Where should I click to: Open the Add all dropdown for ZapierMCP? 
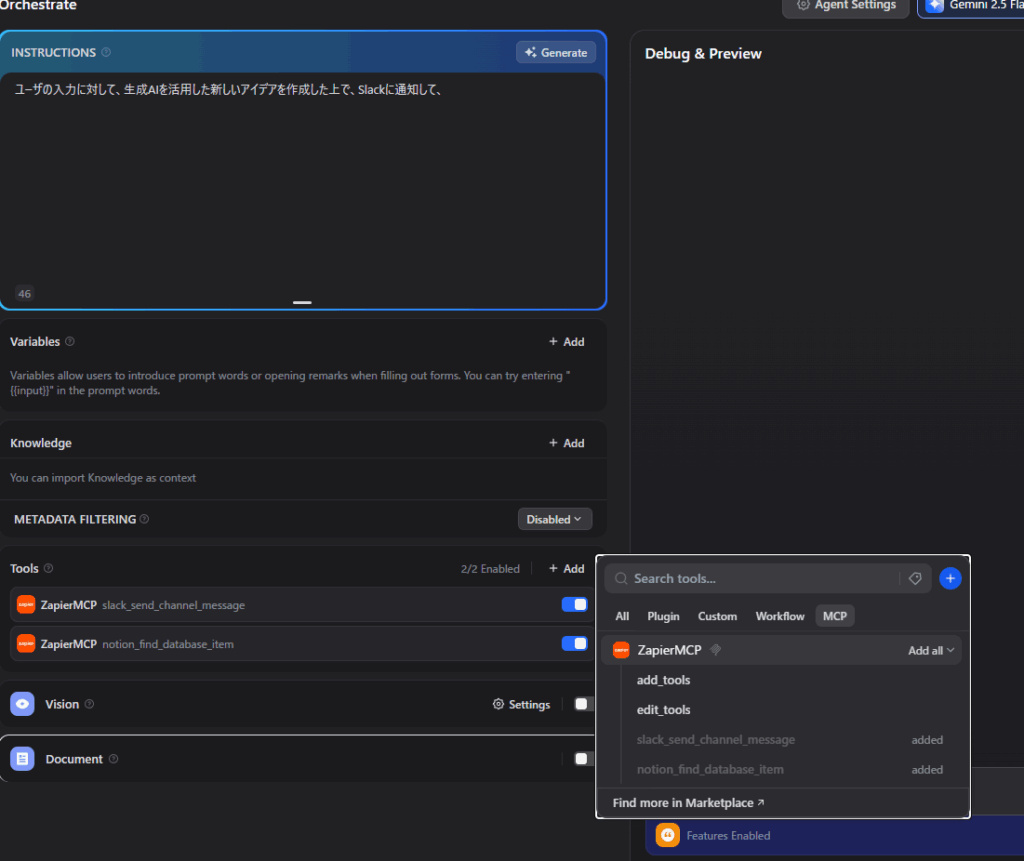[x=931, y=651]
